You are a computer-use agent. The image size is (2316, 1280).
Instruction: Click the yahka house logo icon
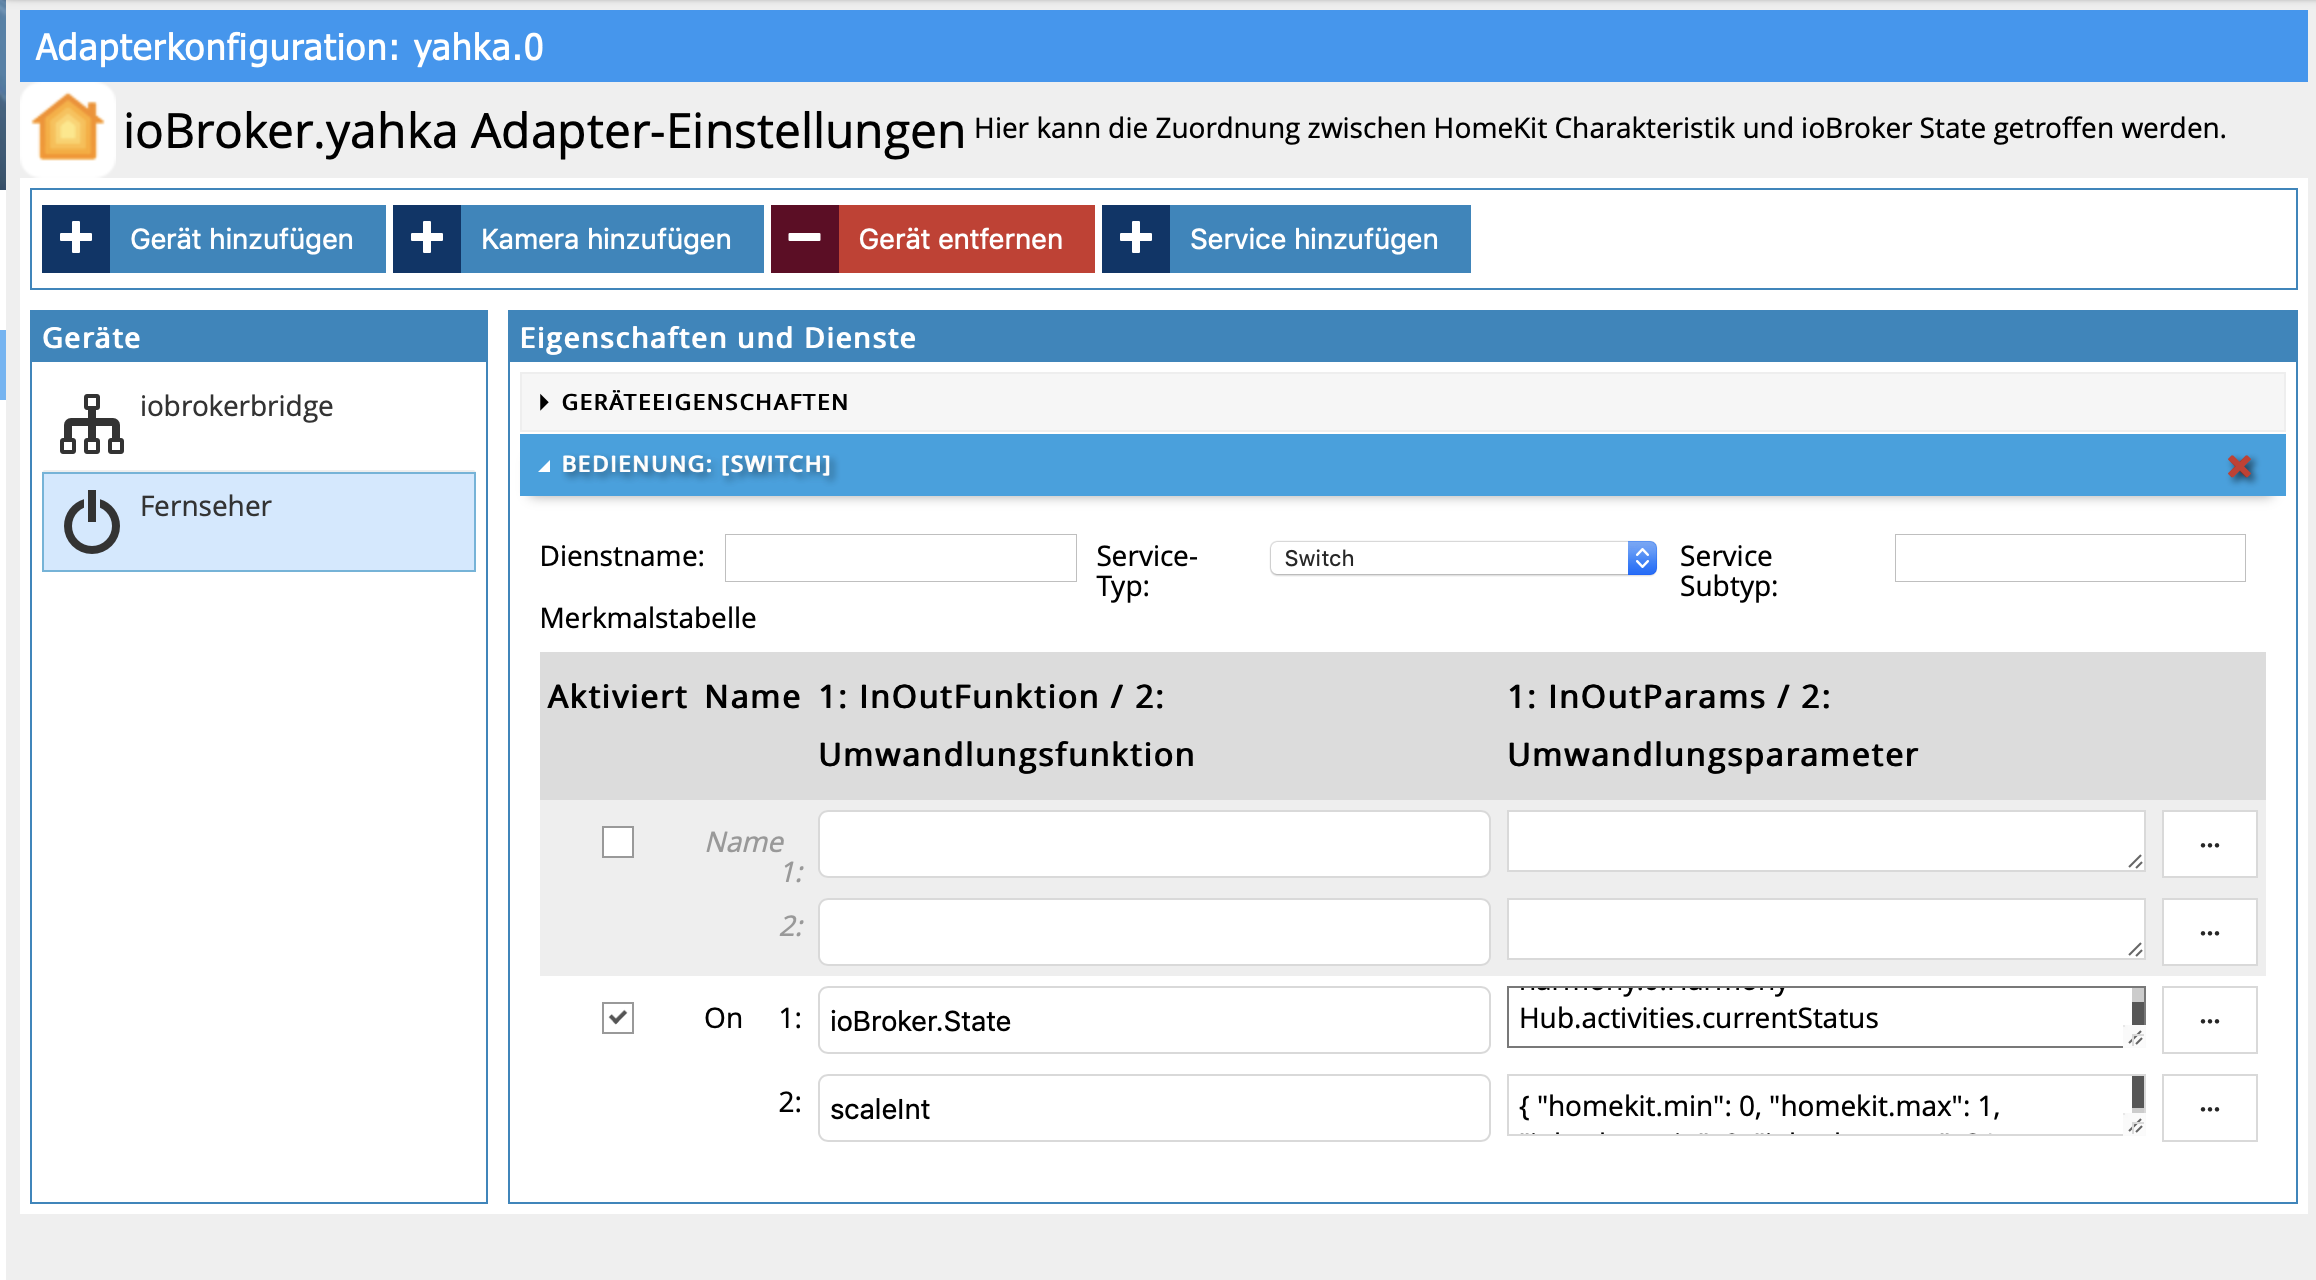(x=67, y=129)
